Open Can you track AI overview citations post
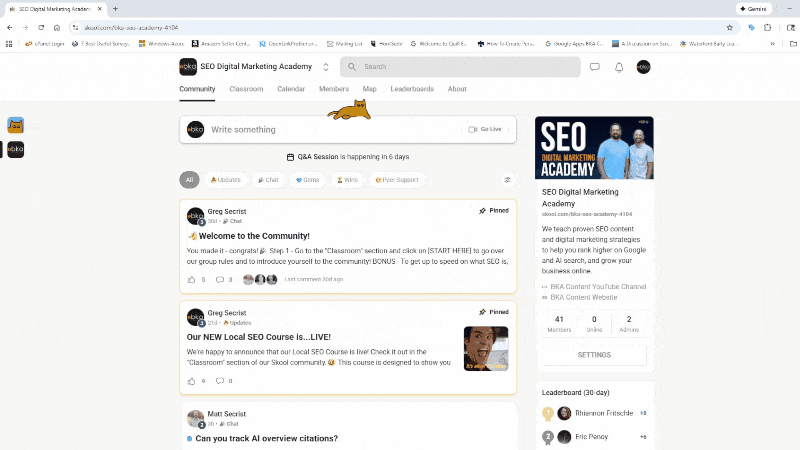This screenshot has height=450, width=800. (266, 438)
